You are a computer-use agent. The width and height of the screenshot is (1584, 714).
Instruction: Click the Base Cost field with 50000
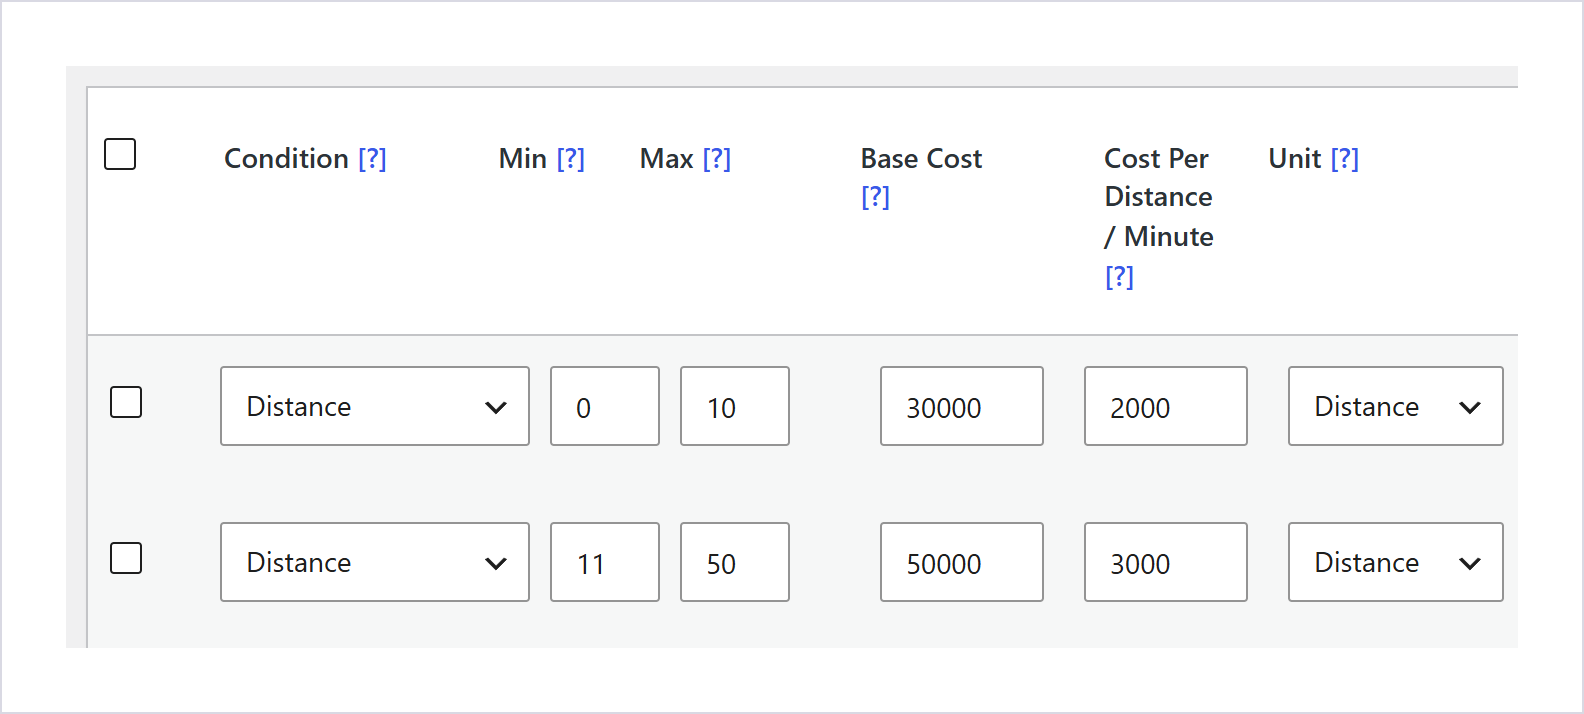coord(962,562)
